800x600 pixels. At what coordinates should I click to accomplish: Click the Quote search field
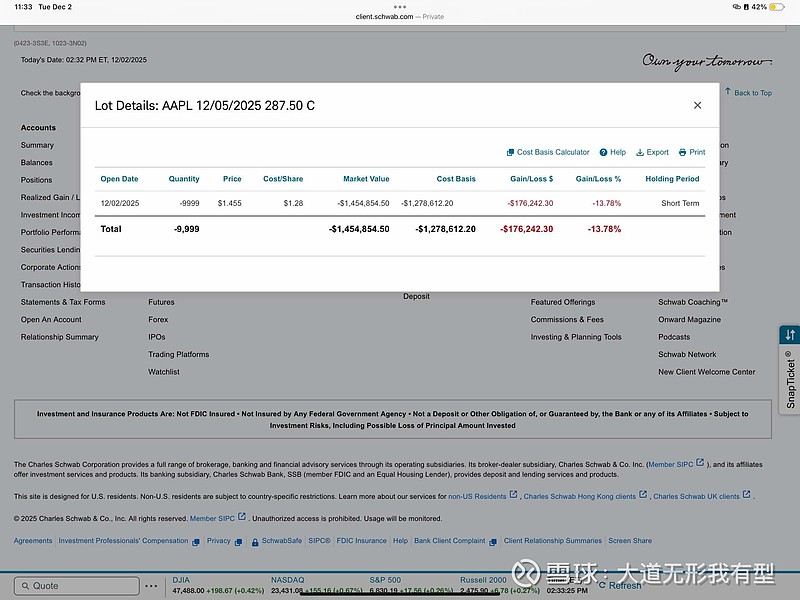coord(77,586)
